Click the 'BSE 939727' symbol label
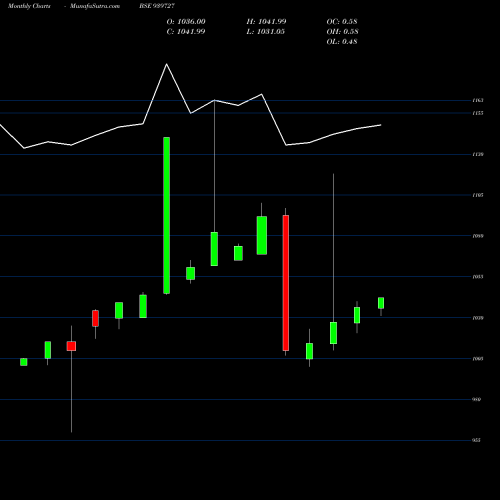This screenshot has width=500, height=500. click(x=157, y=6)
